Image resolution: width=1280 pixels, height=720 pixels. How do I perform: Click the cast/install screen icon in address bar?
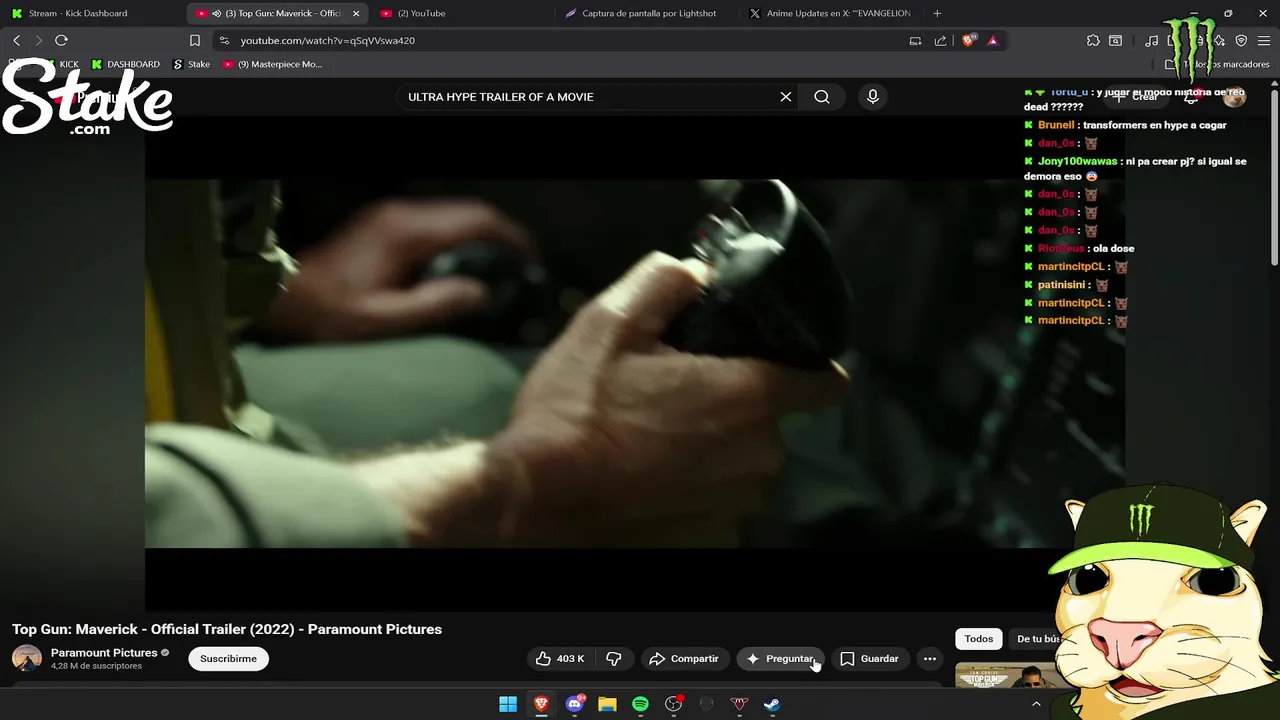(915, 41)
